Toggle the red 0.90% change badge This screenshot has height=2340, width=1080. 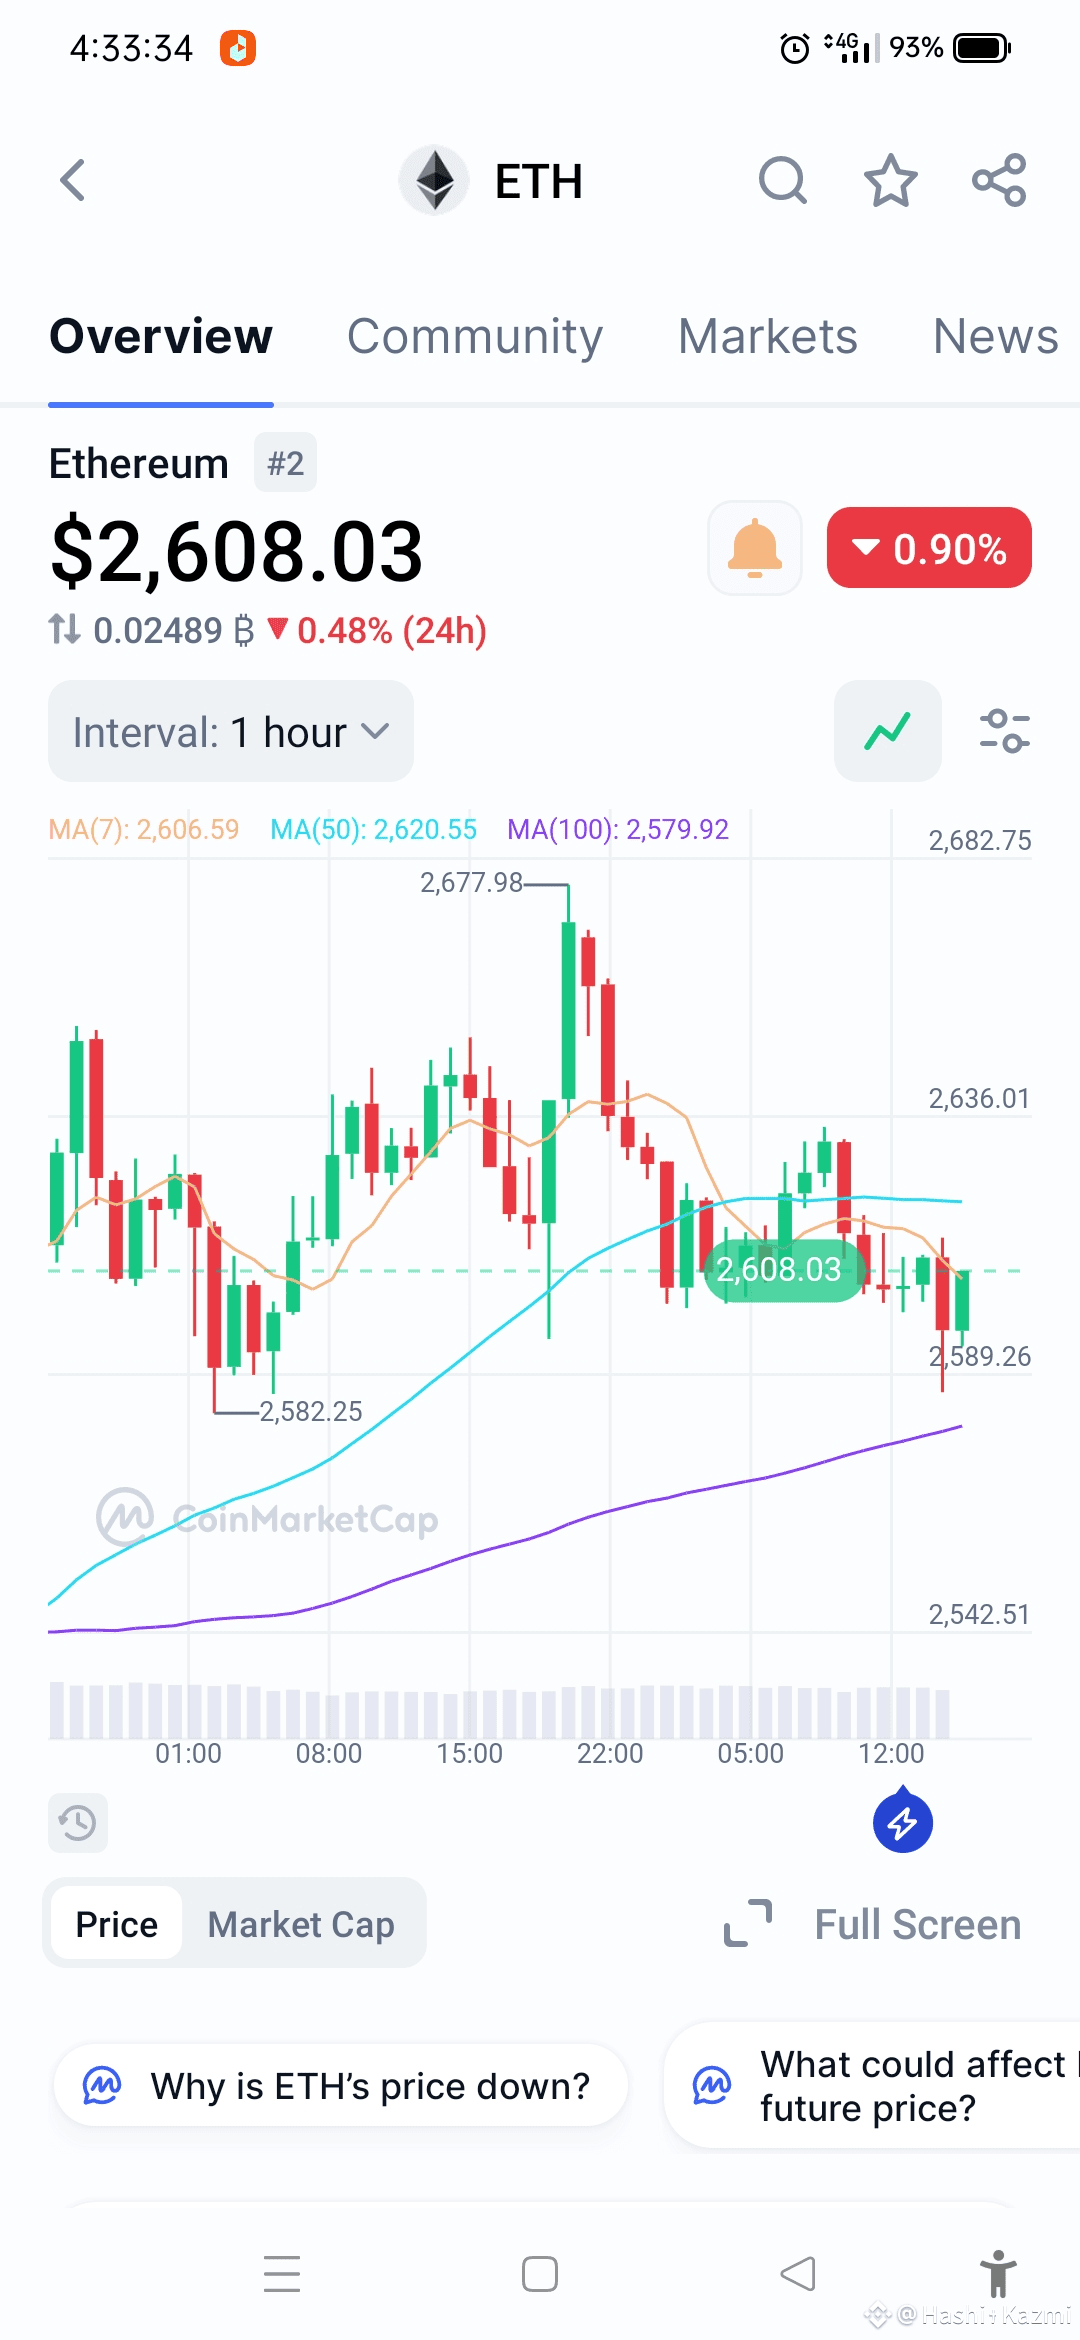[x=929, y=548]
